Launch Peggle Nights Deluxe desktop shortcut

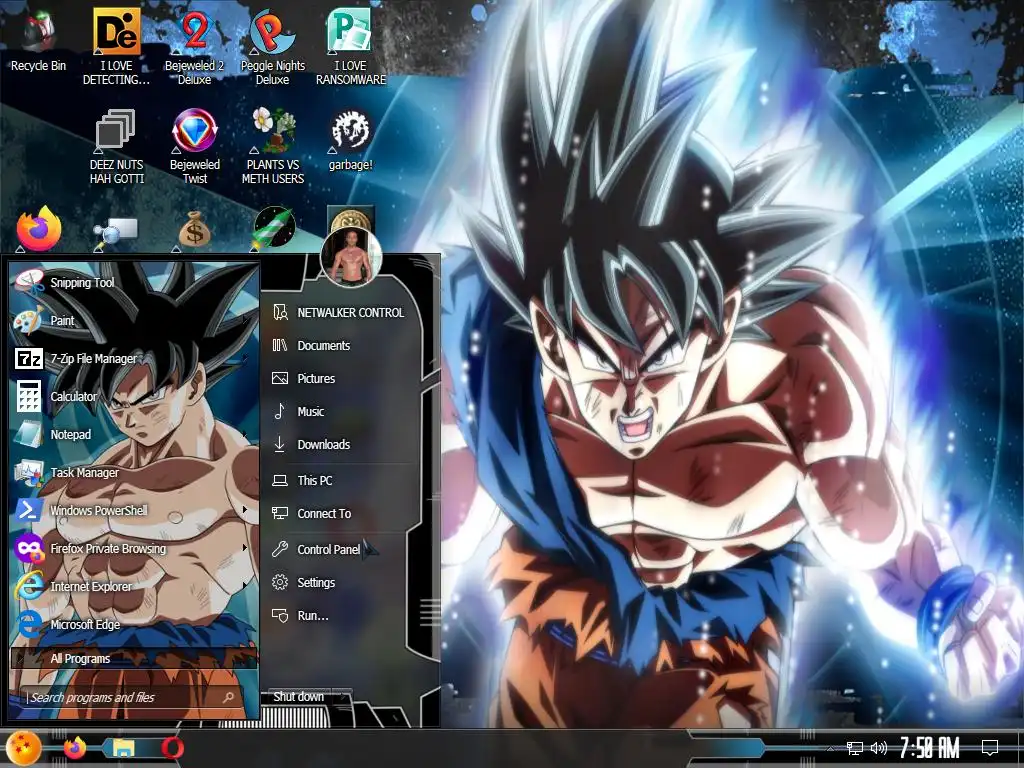tap(272, 47)
